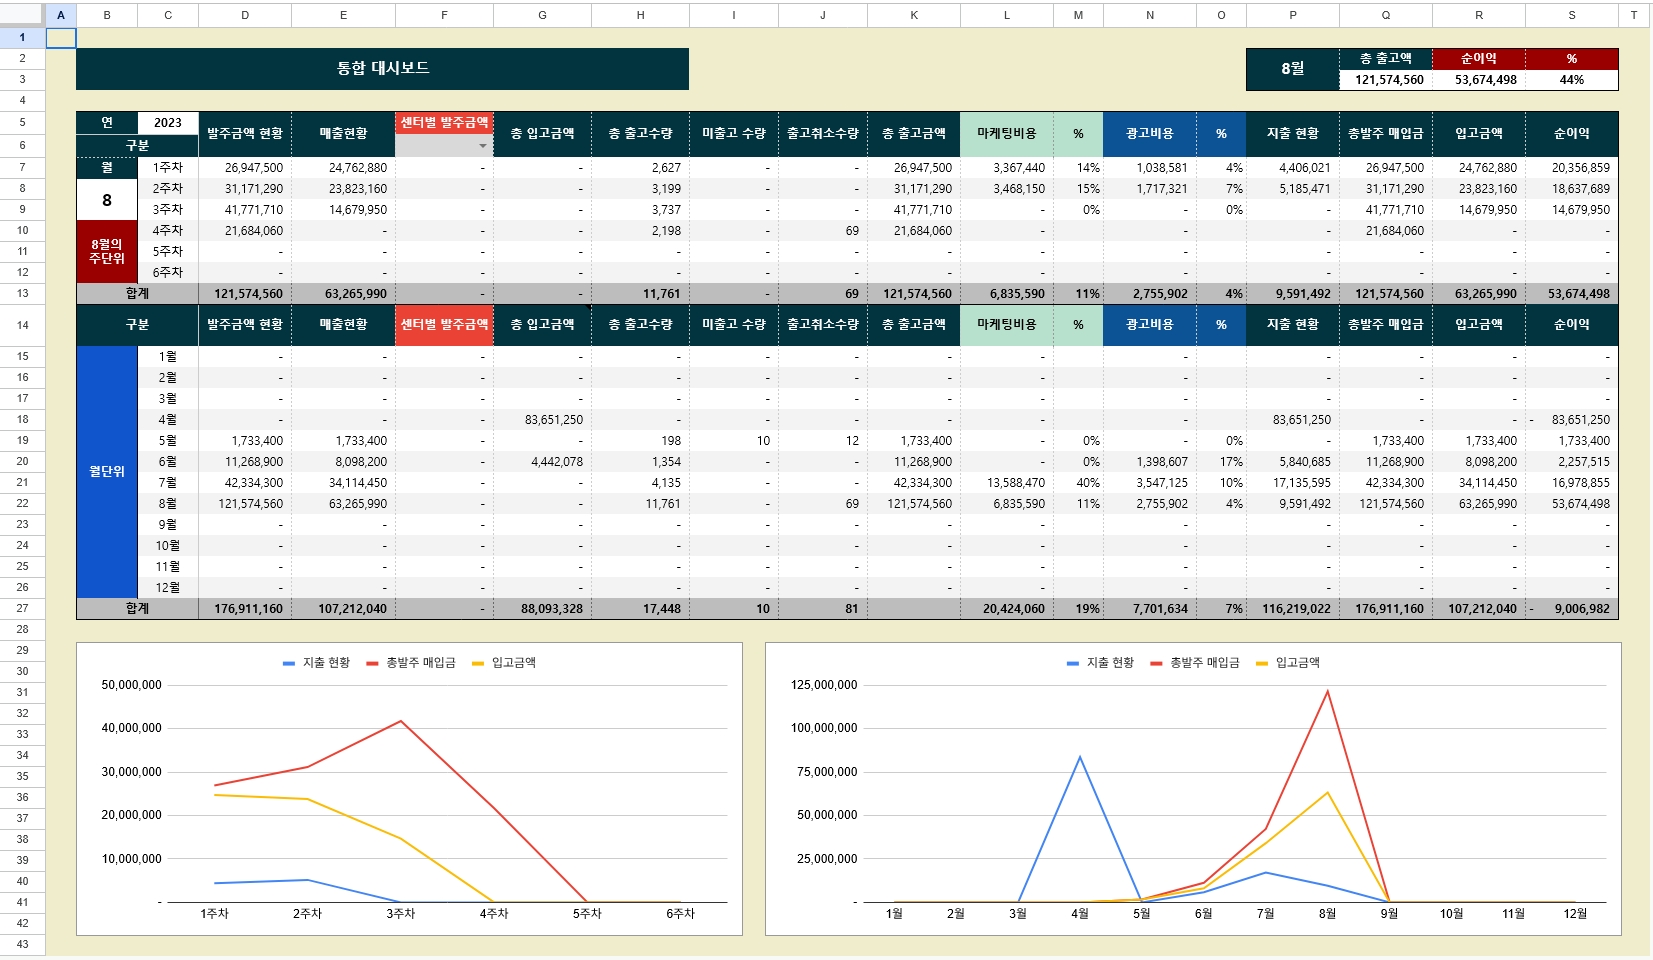Click the 통합 대시보드 title banner

tap(382, 69)
